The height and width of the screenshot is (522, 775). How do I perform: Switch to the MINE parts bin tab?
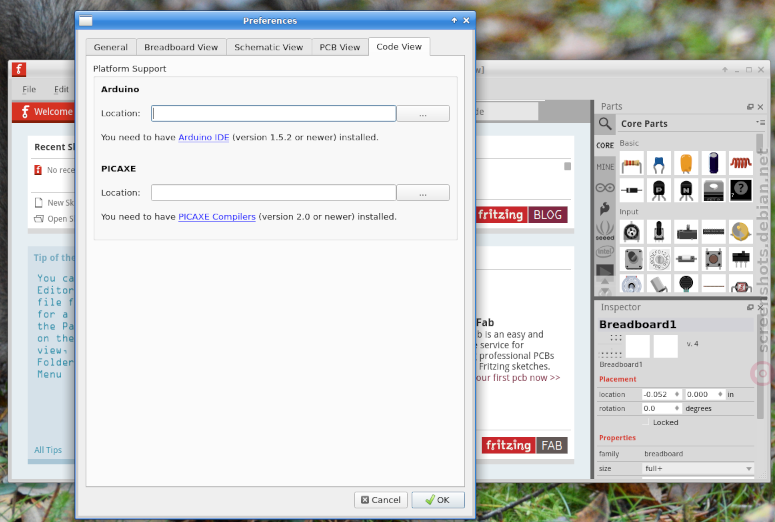coord(605,167)
